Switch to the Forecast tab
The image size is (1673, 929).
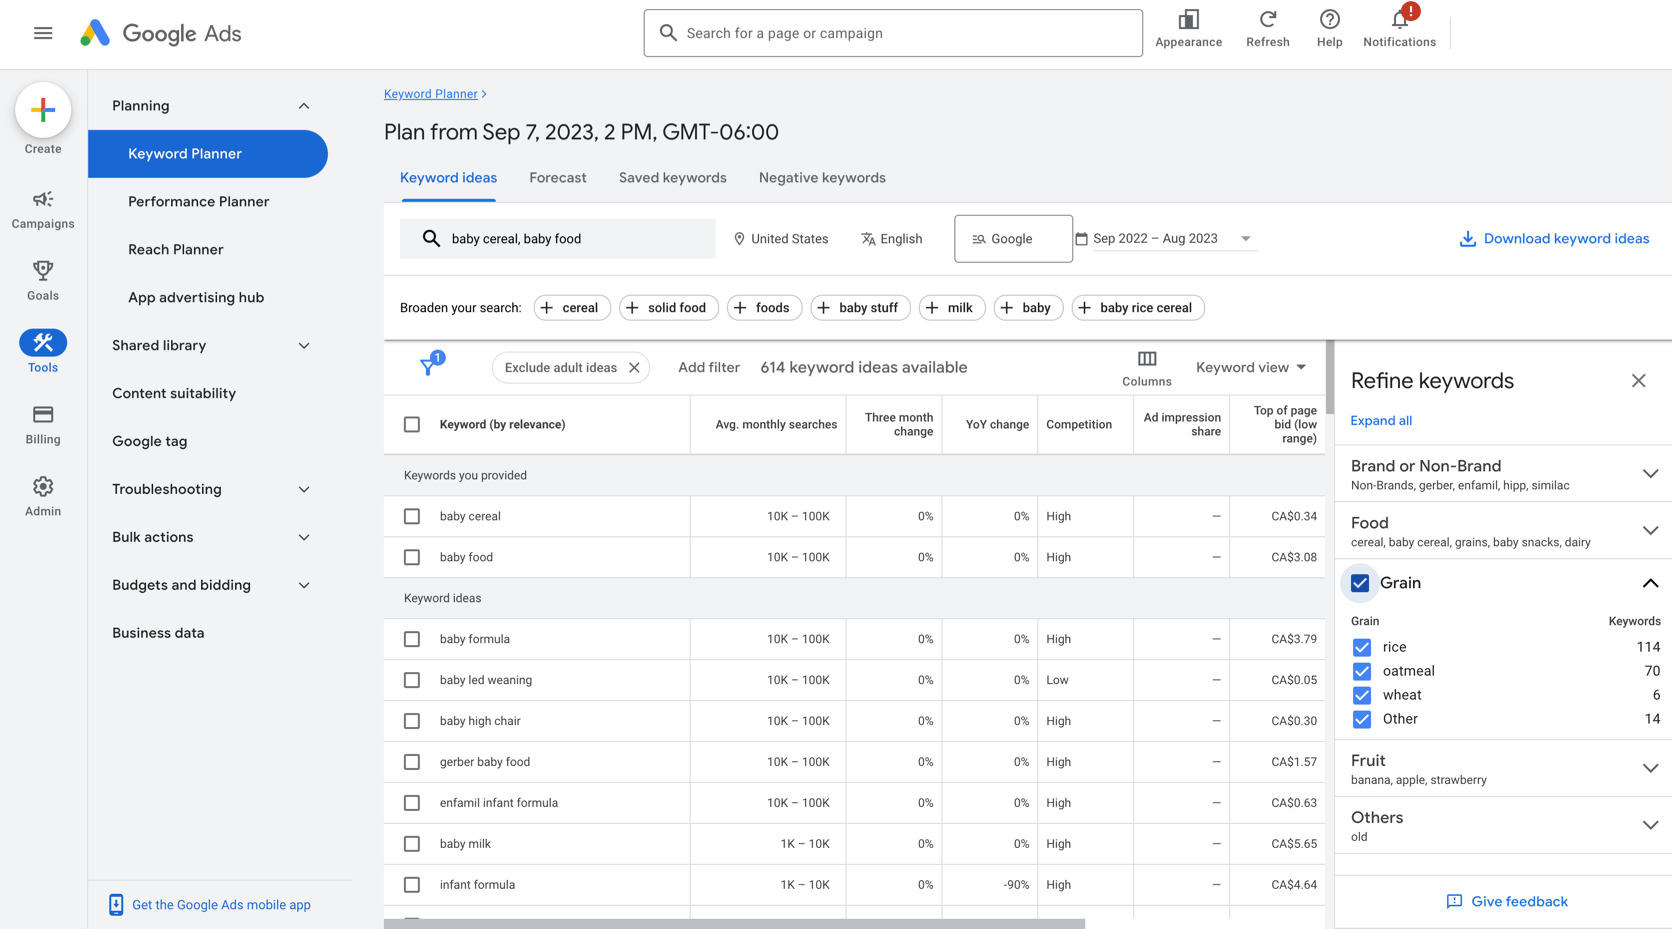tap(557, 178)
